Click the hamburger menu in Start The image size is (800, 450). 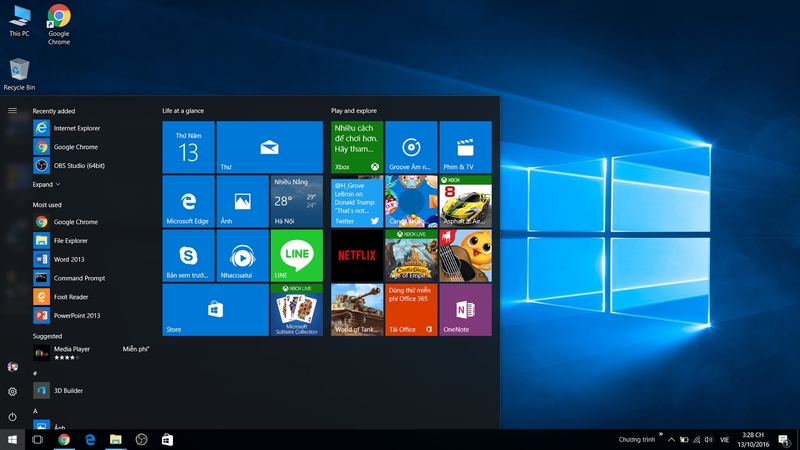(12, 110)
